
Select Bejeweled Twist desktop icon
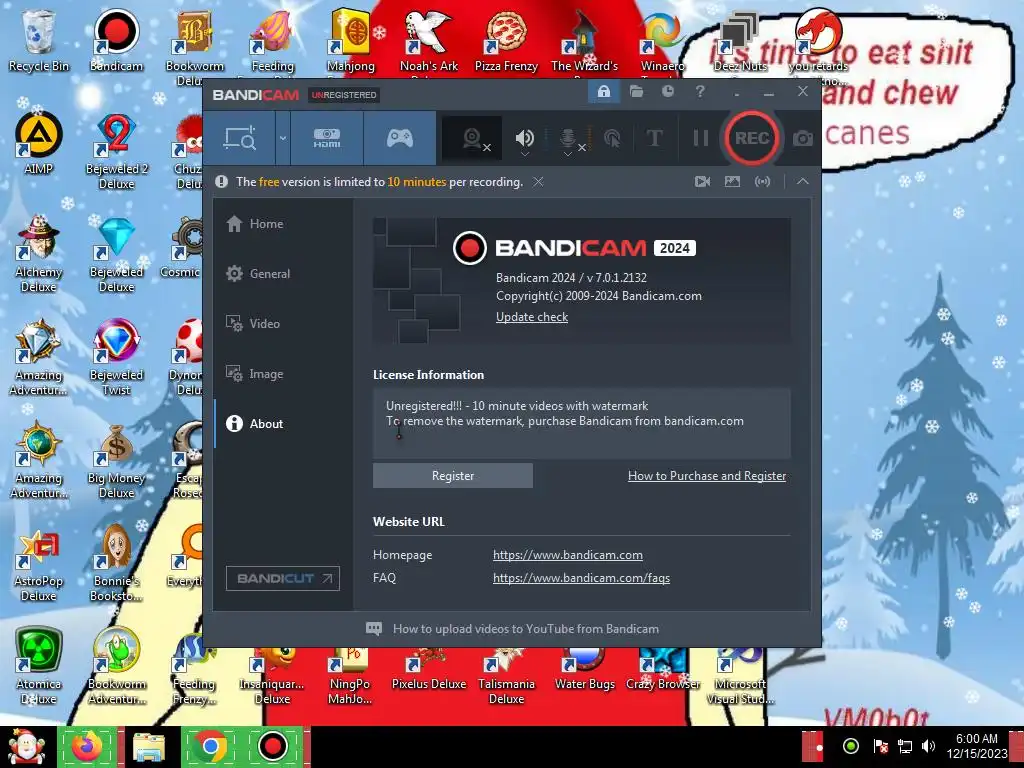[x=116, y=357]
